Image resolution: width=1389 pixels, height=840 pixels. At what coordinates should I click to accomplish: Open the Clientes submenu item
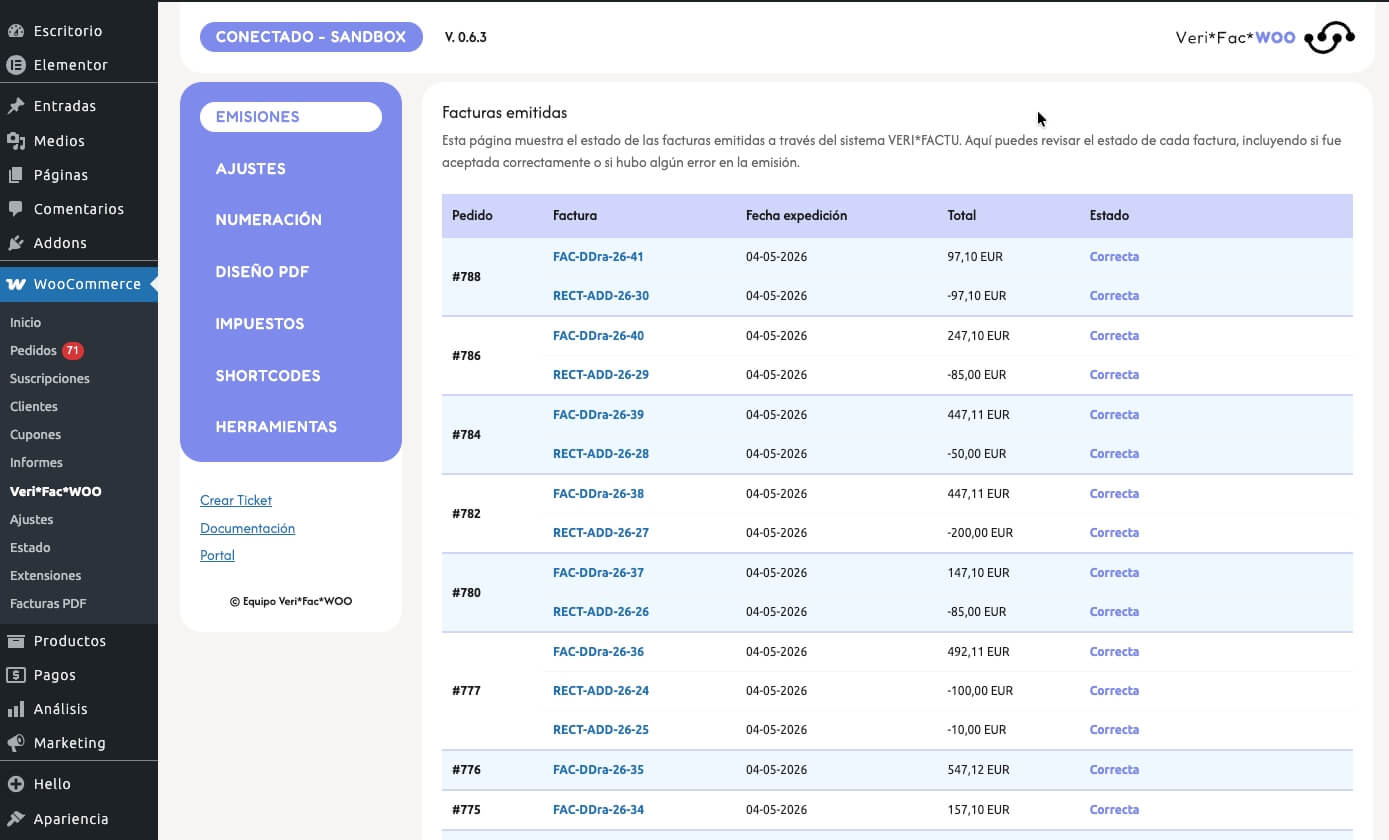(34, 407)
